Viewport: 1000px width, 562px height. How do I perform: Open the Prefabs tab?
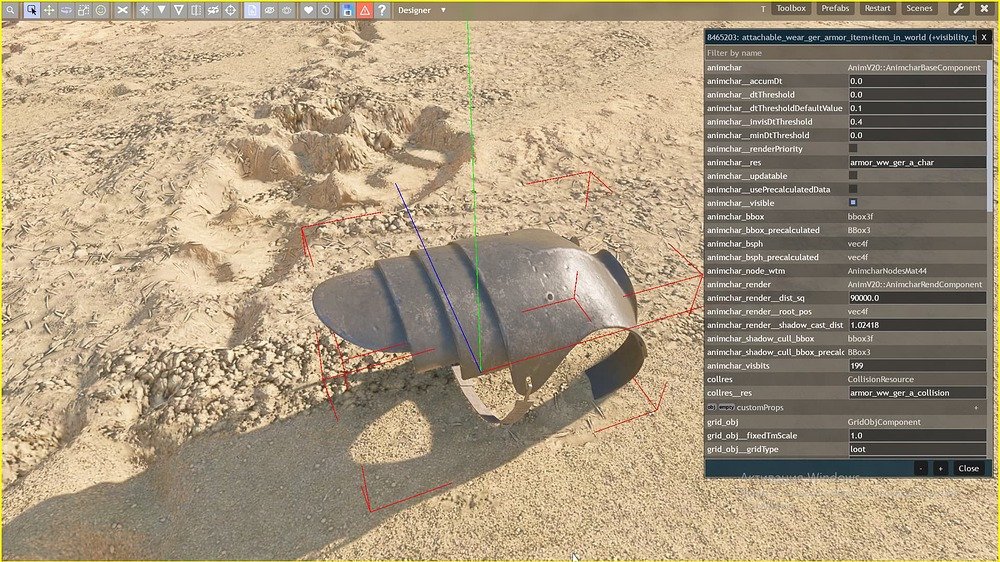(x=835, y=8)
